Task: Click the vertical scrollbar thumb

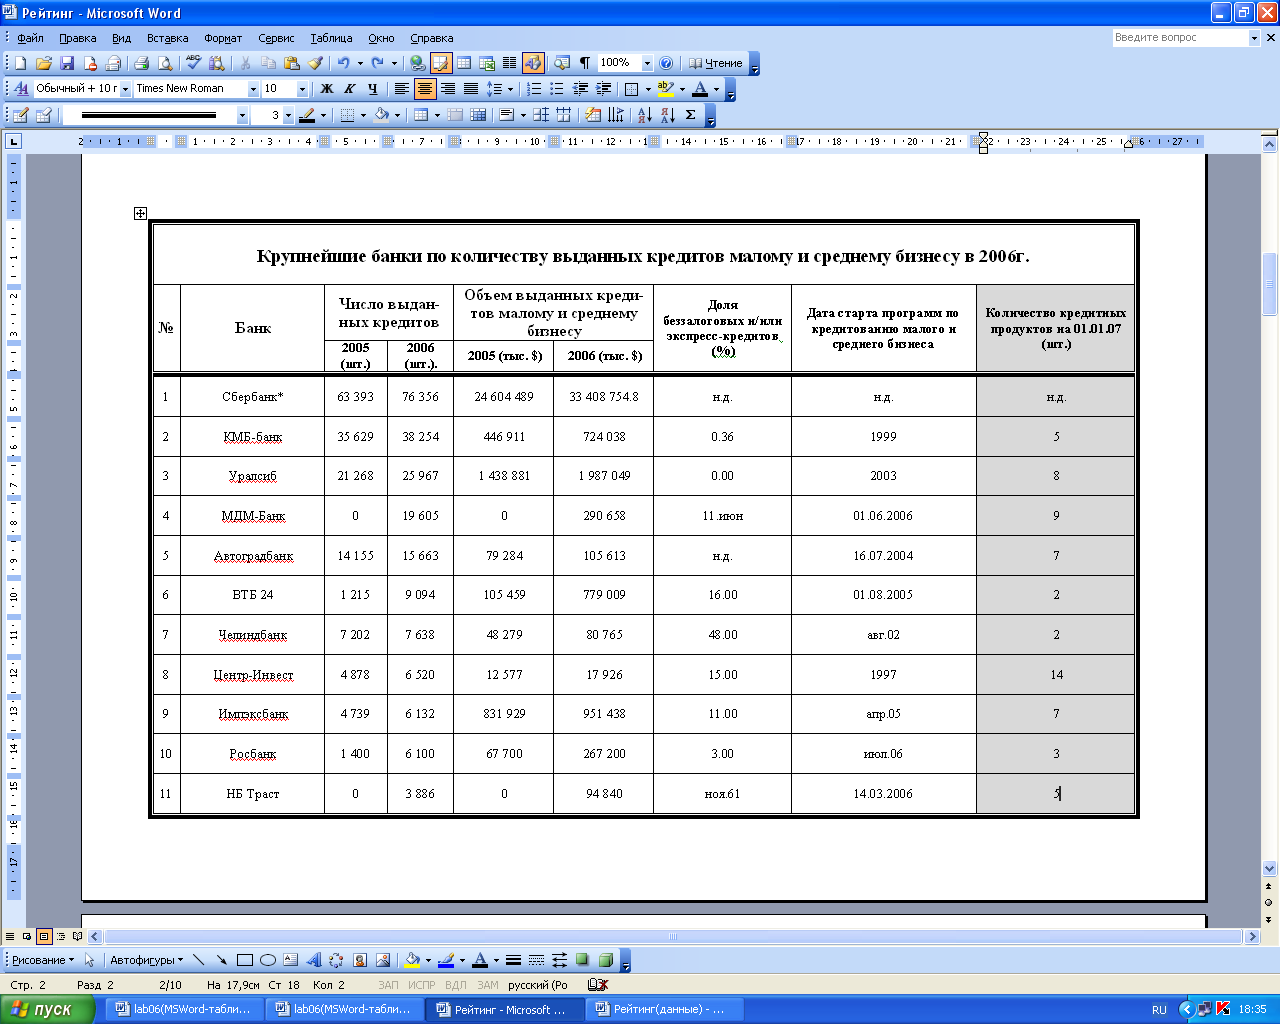Action: pos(1270,284)
